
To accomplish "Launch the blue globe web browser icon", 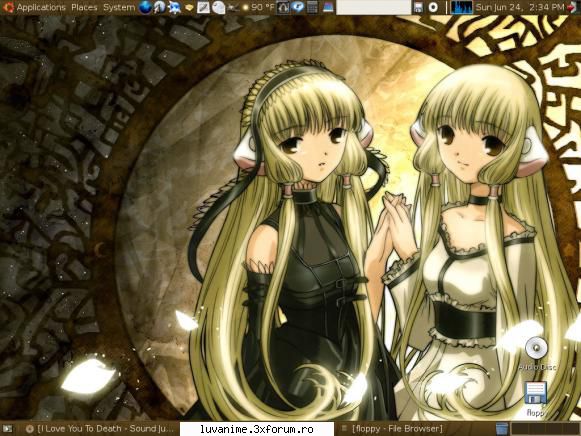I will [x=146, y=7].
